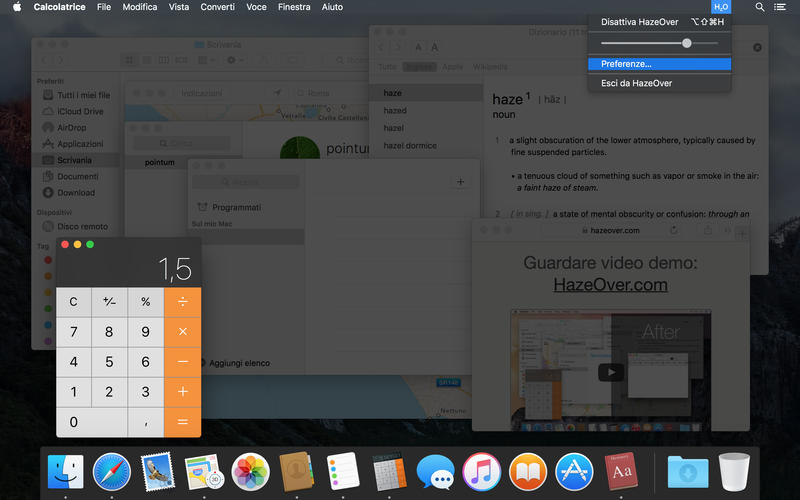Select 'haze' entry in Dictionary list

click(426, 93)
